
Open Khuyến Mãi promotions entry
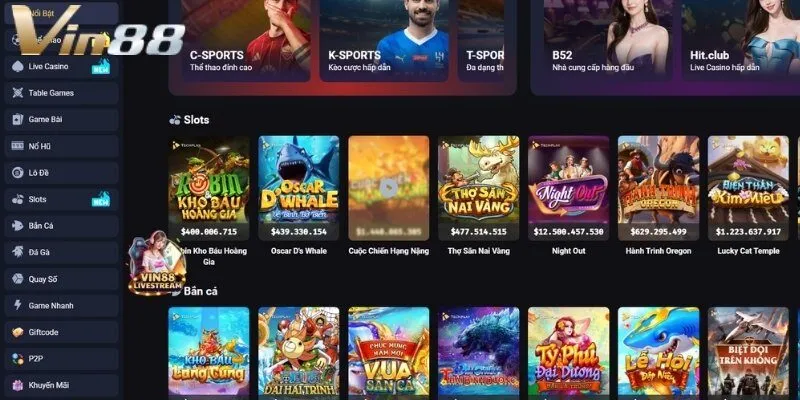pyautogui.click(x=61, y=385)
